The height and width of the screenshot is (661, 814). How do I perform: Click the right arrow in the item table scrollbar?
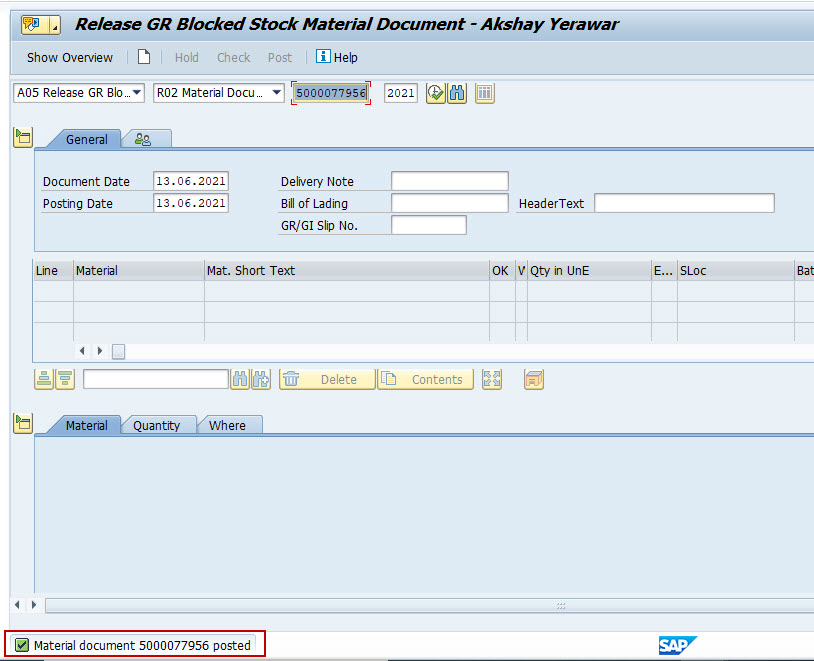(100, 351)
